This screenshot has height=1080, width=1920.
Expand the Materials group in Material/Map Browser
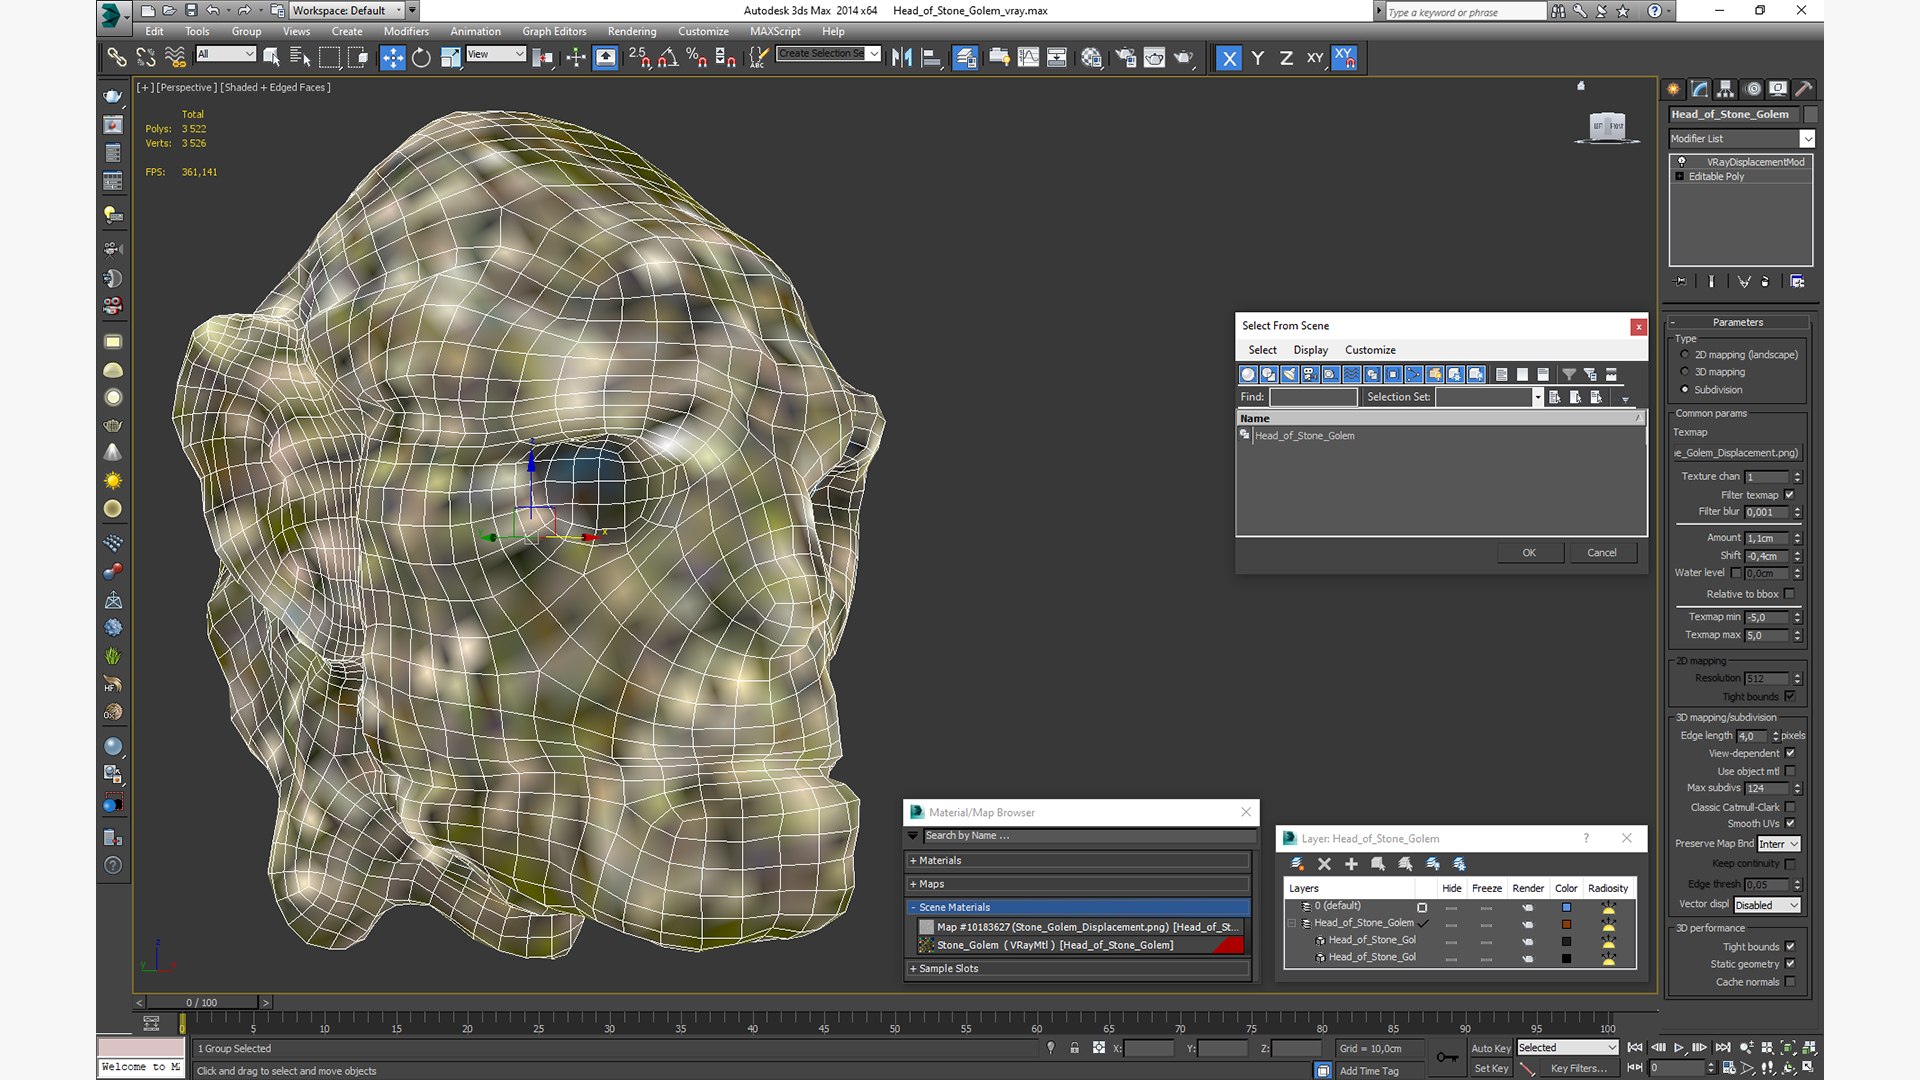point(1079,860)
